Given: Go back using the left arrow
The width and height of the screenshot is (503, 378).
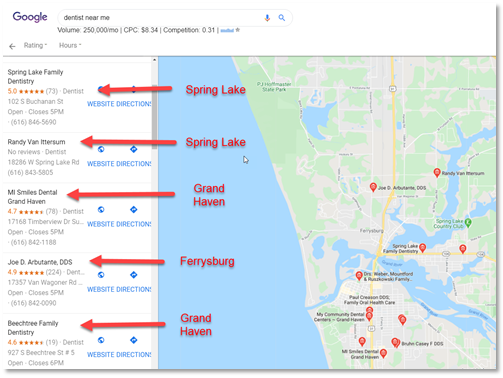Looking at the screenshot, I should pos(12,46).
